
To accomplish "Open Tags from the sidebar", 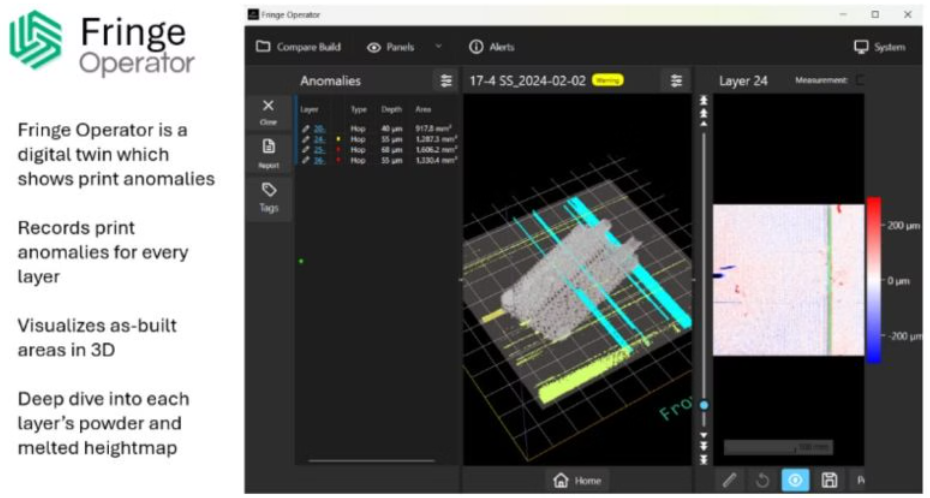I will pyautogui.click(x=269, y=197).
